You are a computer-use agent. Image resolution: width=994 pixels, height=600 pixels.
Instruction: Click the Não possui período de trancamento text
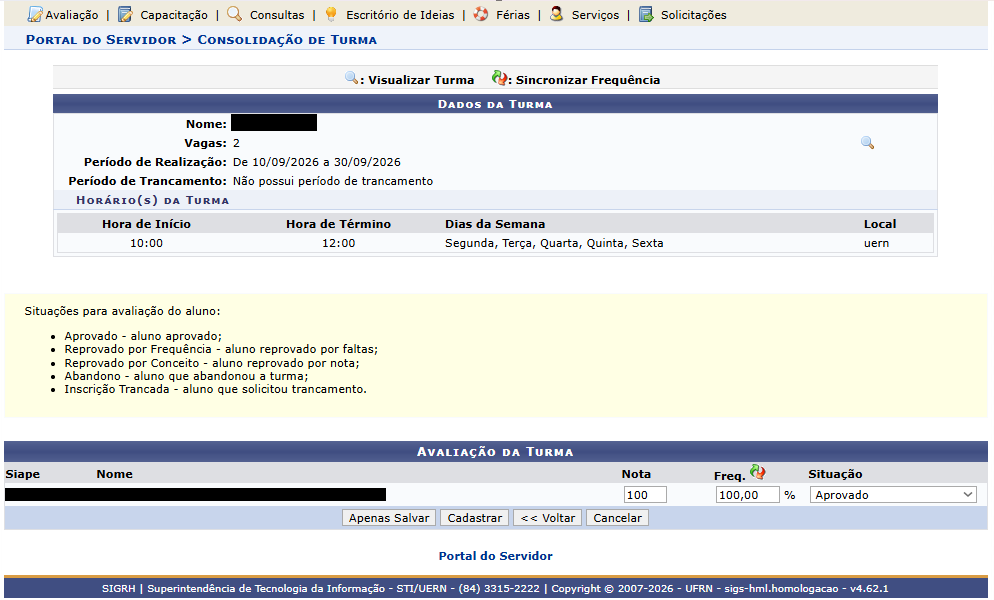tap(333, 181)
